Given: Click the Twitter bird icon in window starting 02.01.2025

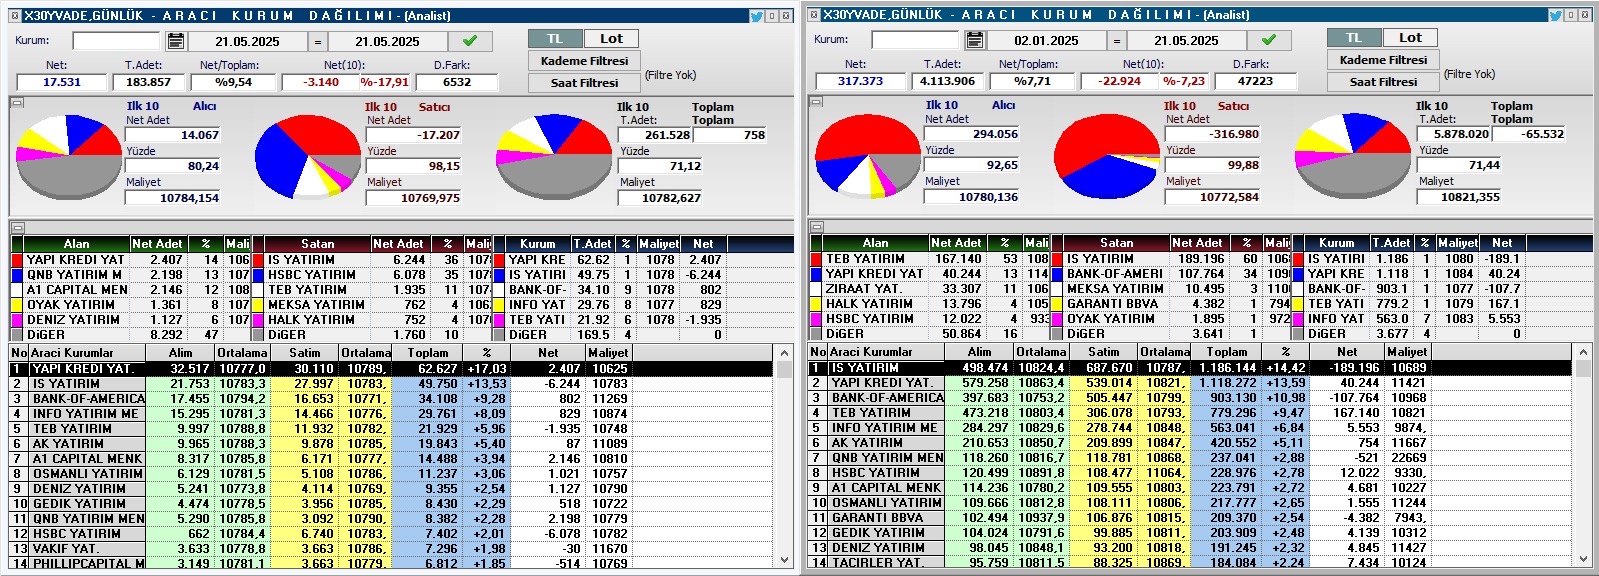Looking at the screenshot, I should [1556, 15].
